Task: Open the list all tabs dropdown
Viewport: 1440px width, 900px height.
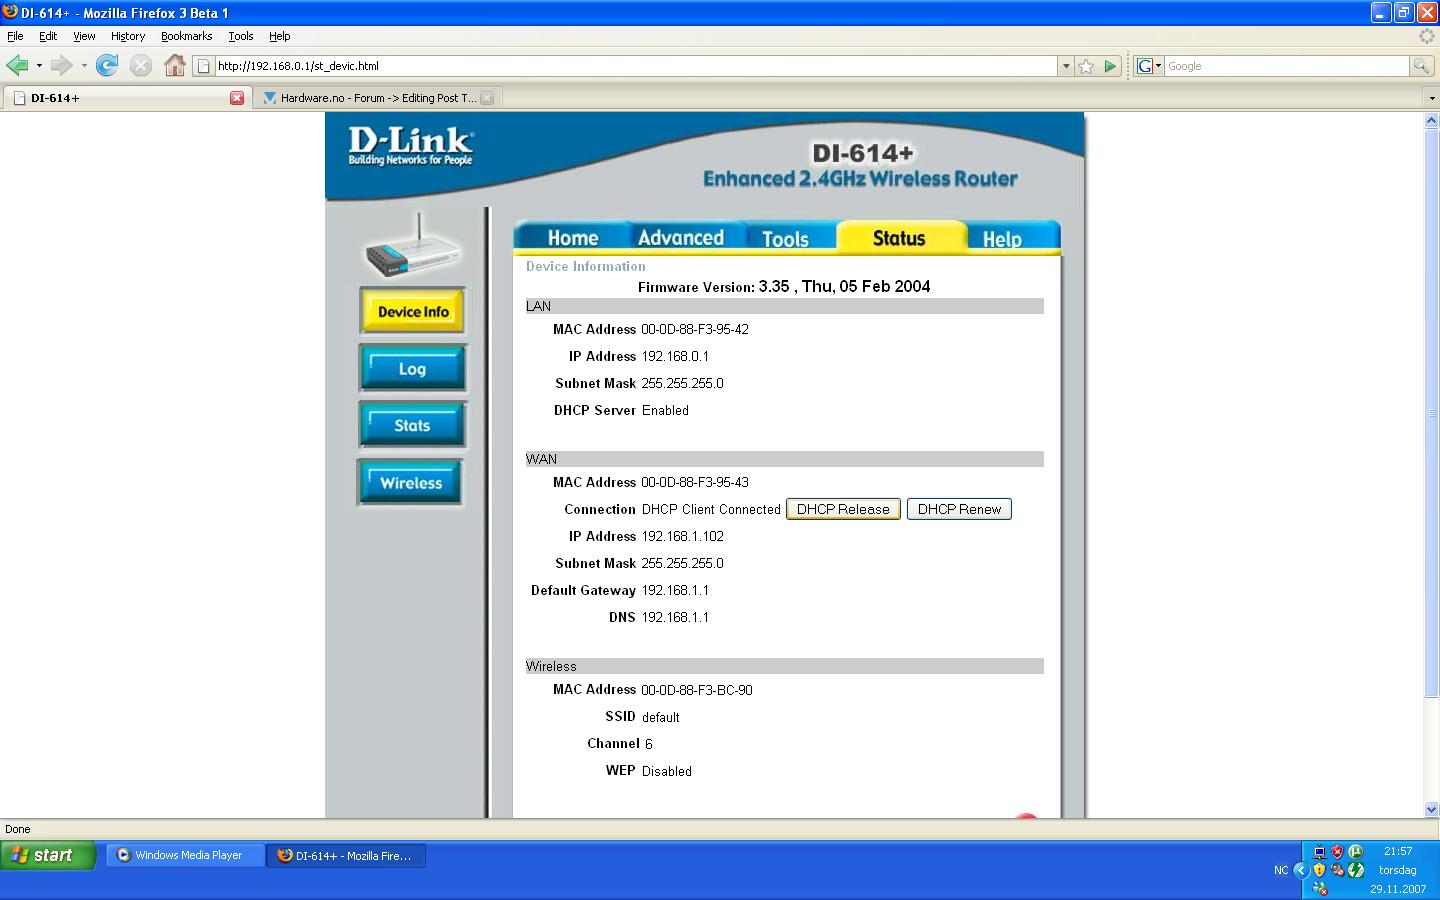Action: click(x=1431, y=98)
